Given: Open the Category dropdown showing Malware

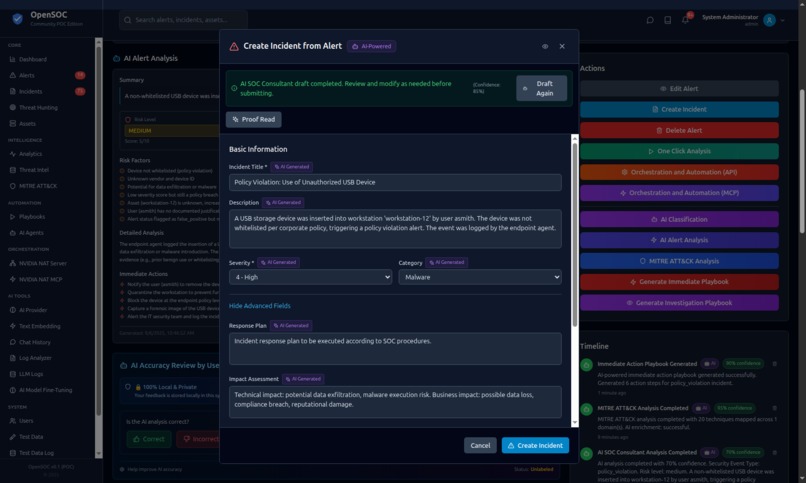Looking at the screenshot, I should [480, 277].
